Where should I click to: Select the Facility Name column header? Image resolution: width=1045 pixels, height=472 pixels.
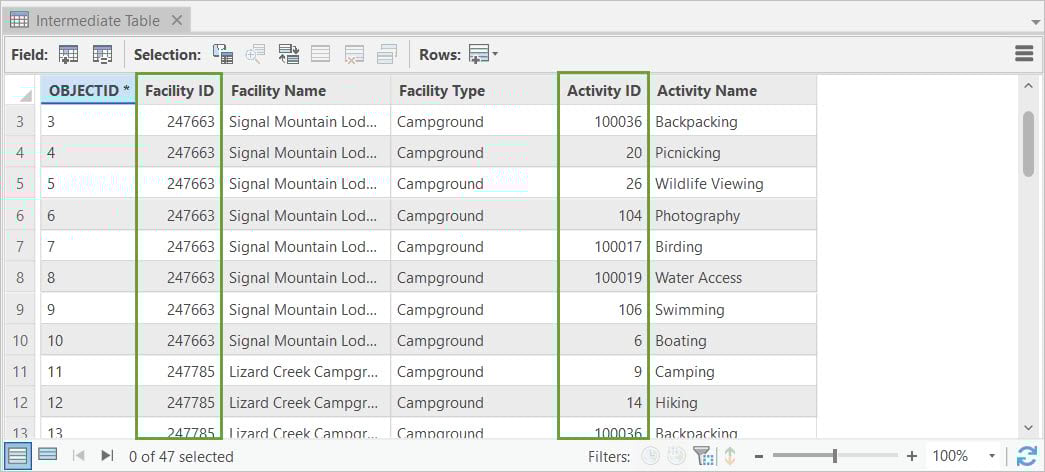point(306,91)
